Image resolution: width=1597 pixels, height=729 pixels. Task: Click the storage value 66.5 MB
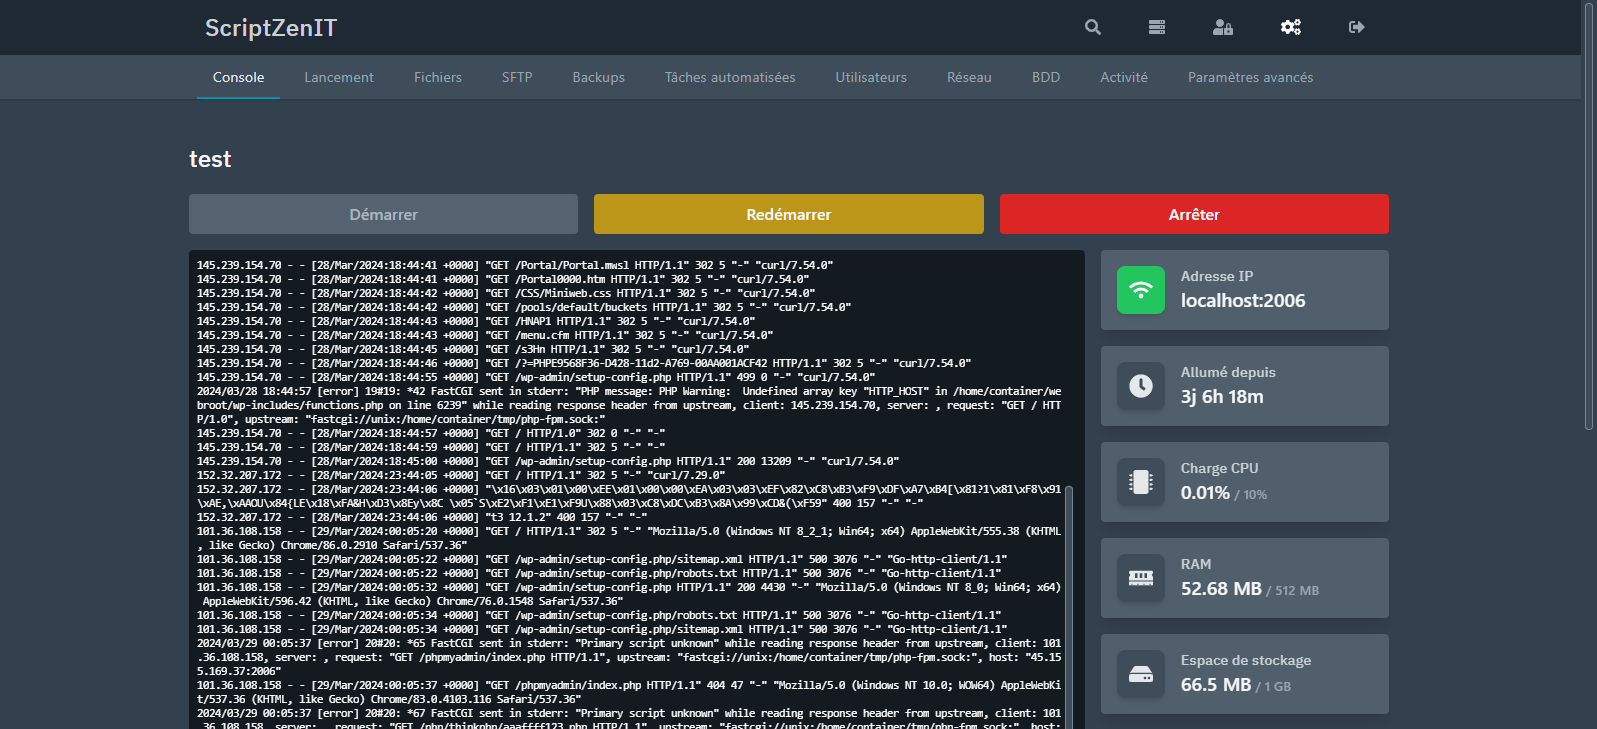click(1216, 685)
